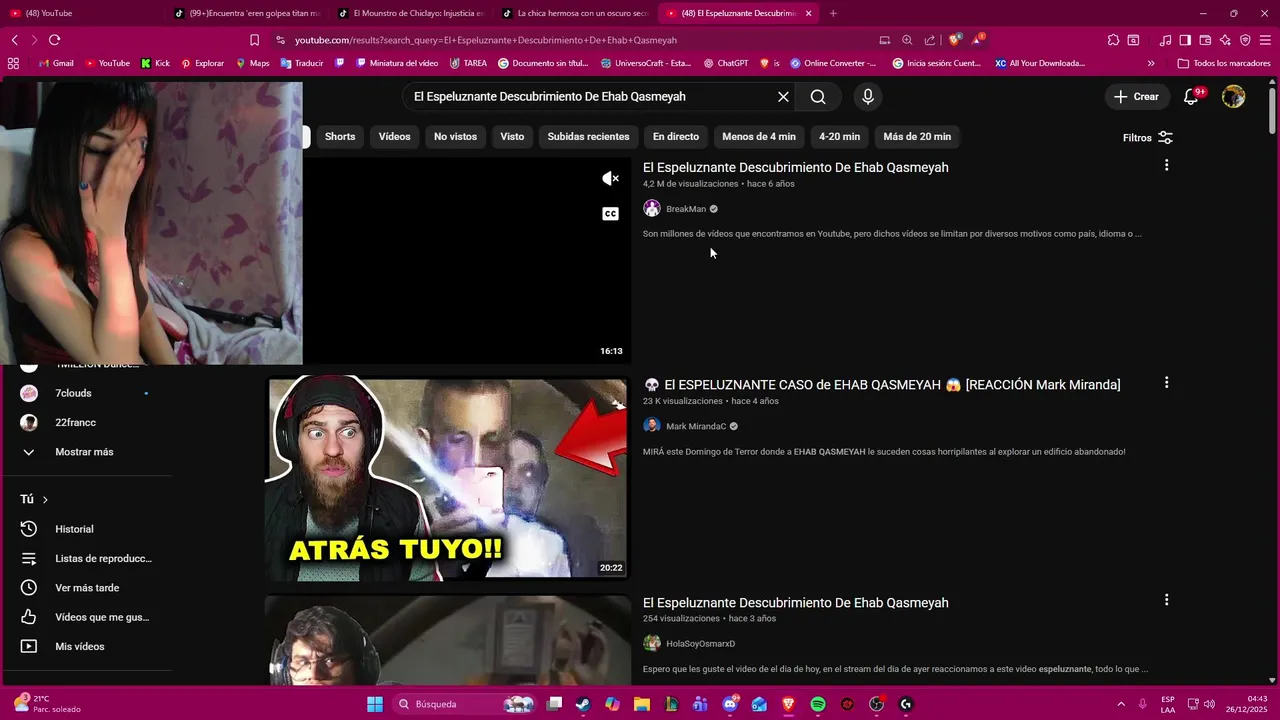
Task: Clear the YouTube search box text
Action: (x=783, y=97)
